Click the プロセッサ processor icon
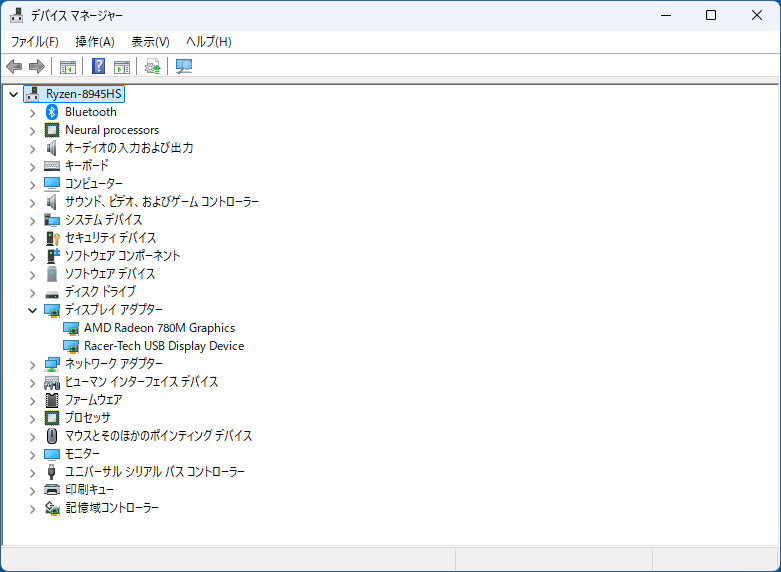Image resolution: width=781 pixels, height=572 pixels. [x=52, y=418]
